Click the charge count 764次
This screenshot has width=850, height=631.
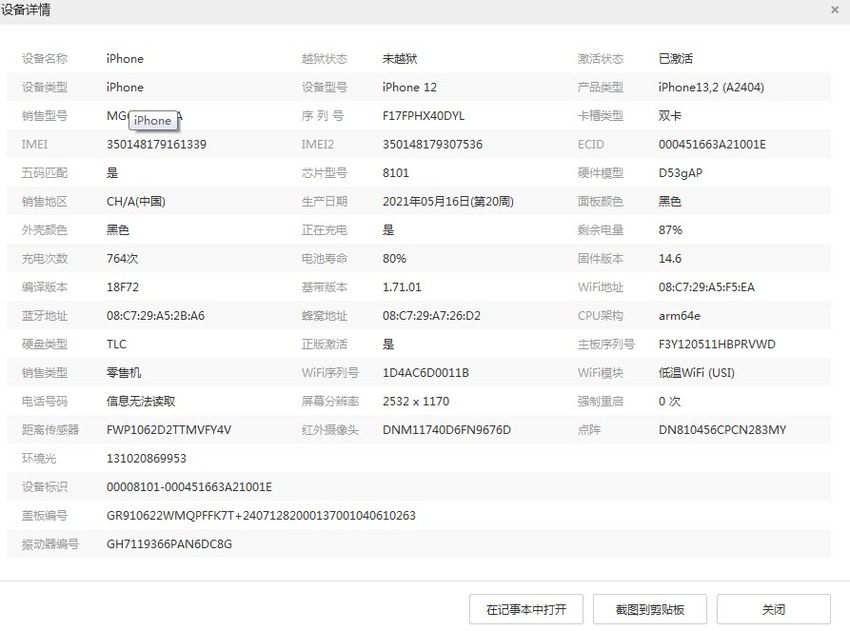(122, 259)
